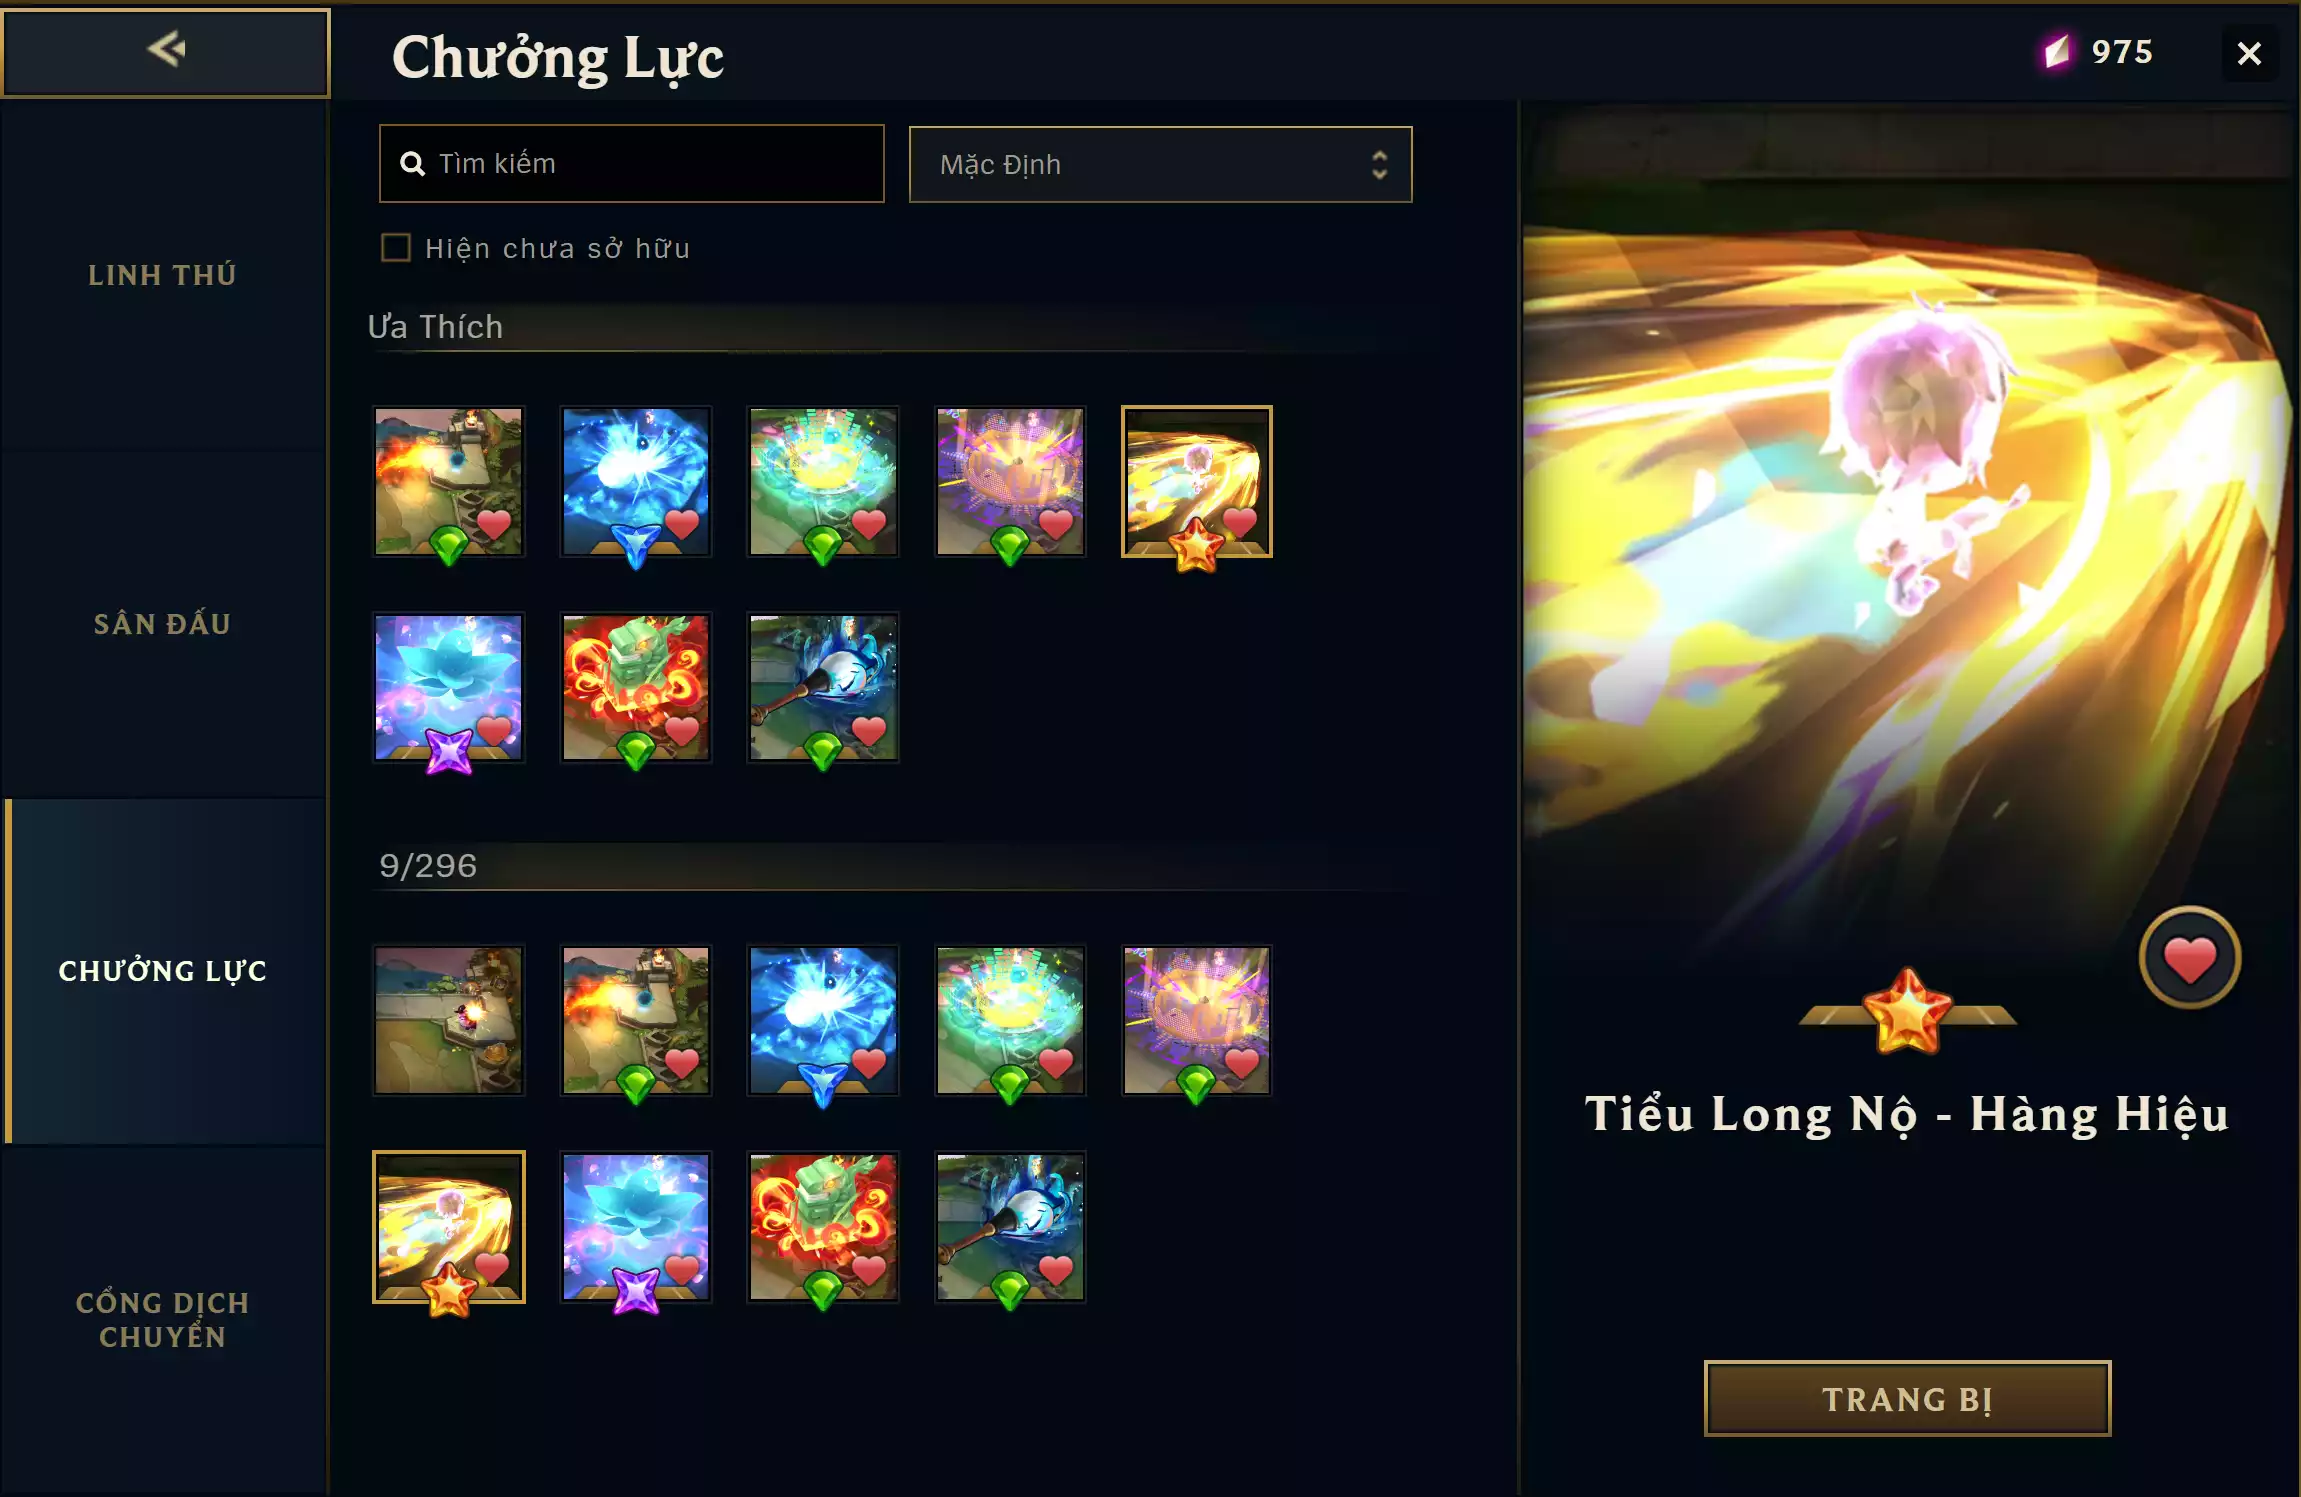Click the currency gem icon near 975
The width and height of the screenshot is (2301, 1497).
[x=2056, y=51]
